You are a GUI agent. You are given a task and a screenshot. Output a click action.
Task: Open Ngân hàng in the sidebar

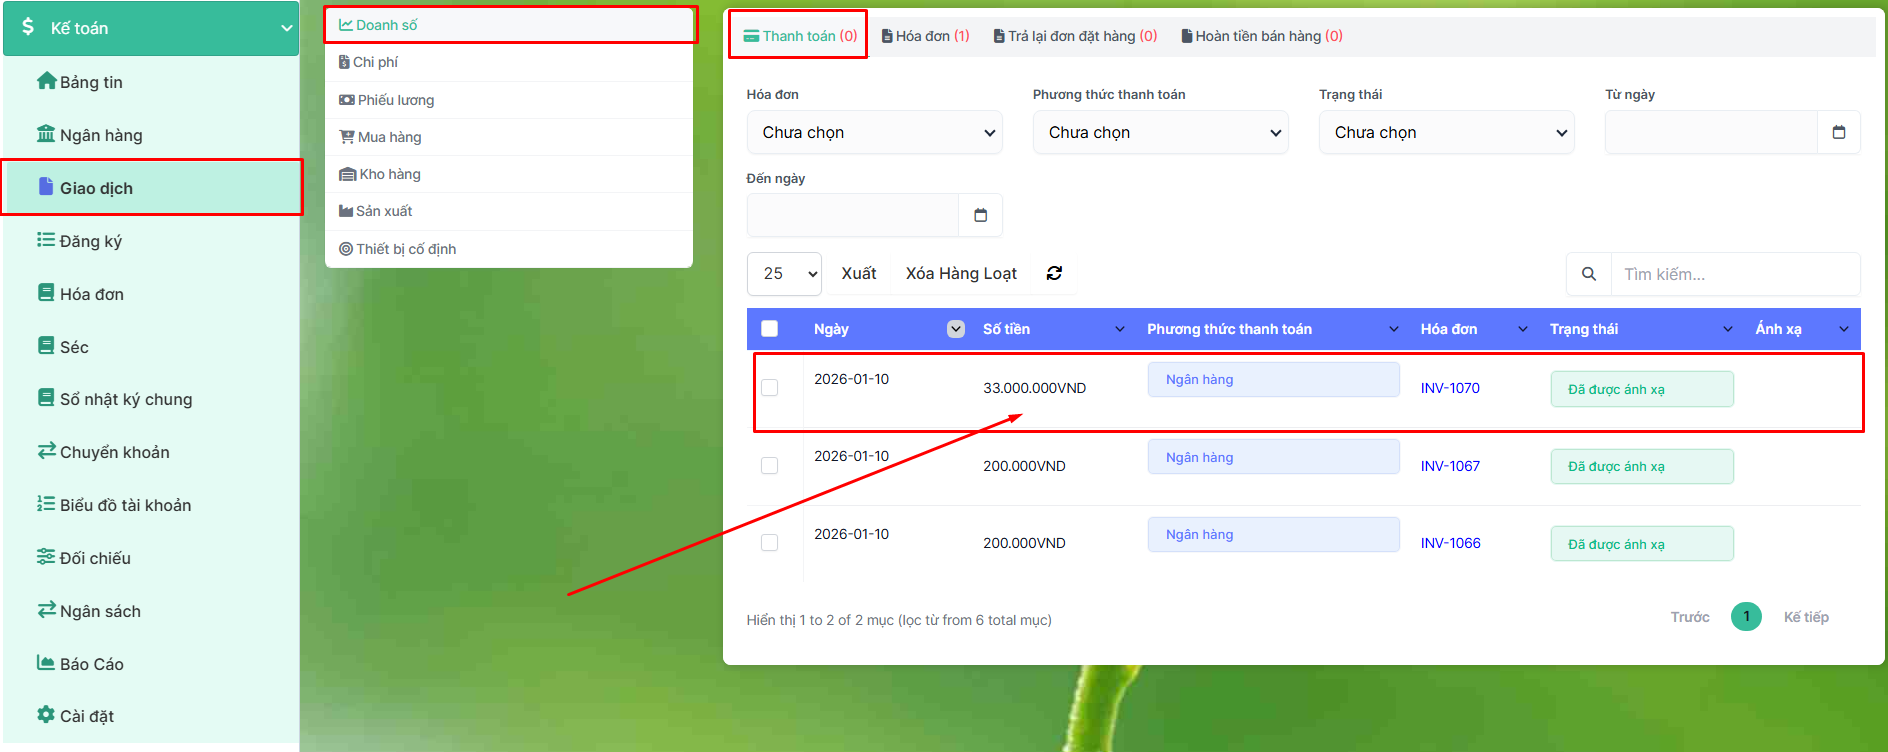click(x=100, y=135)
